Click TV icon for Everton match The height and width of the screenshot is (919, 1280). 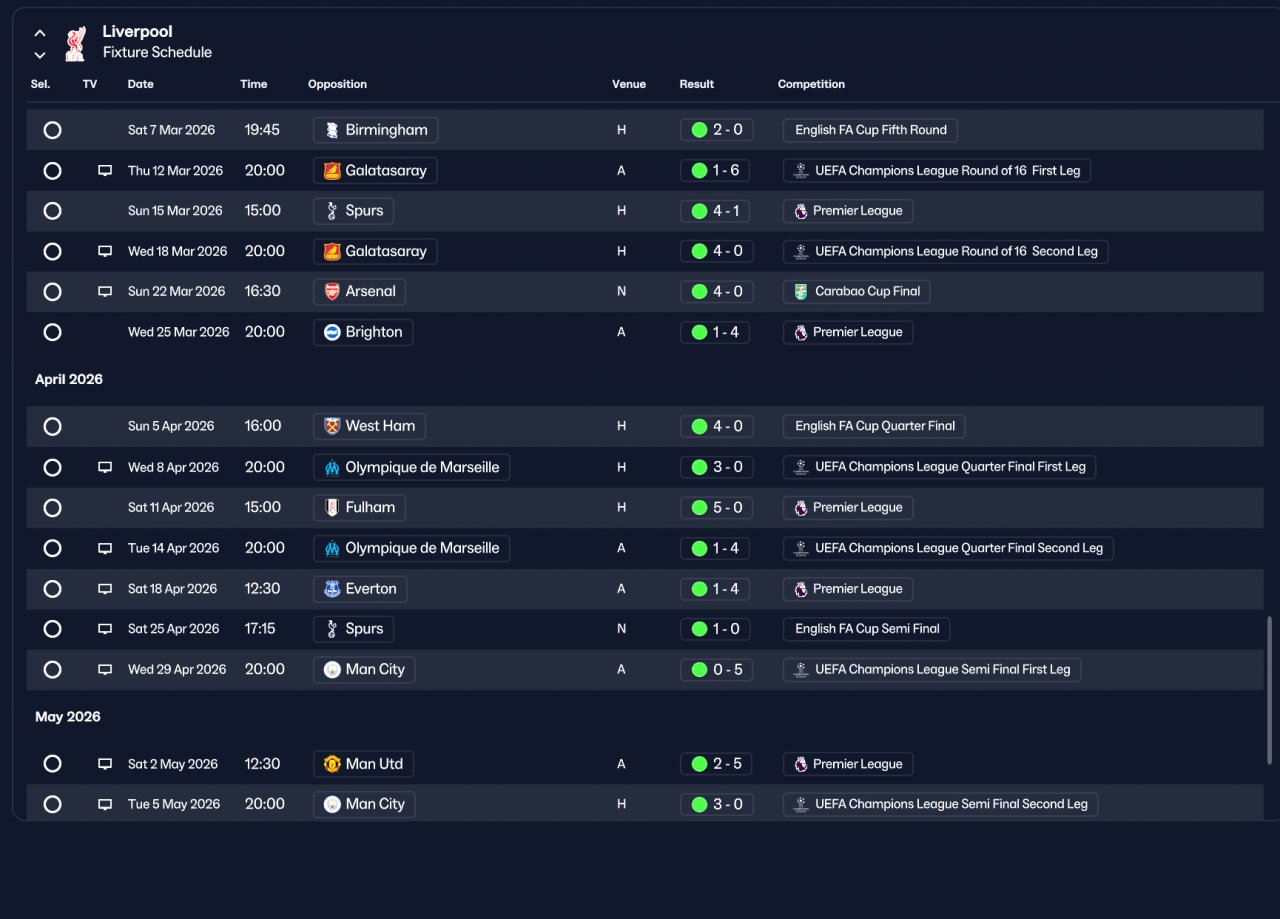(105, 589)
